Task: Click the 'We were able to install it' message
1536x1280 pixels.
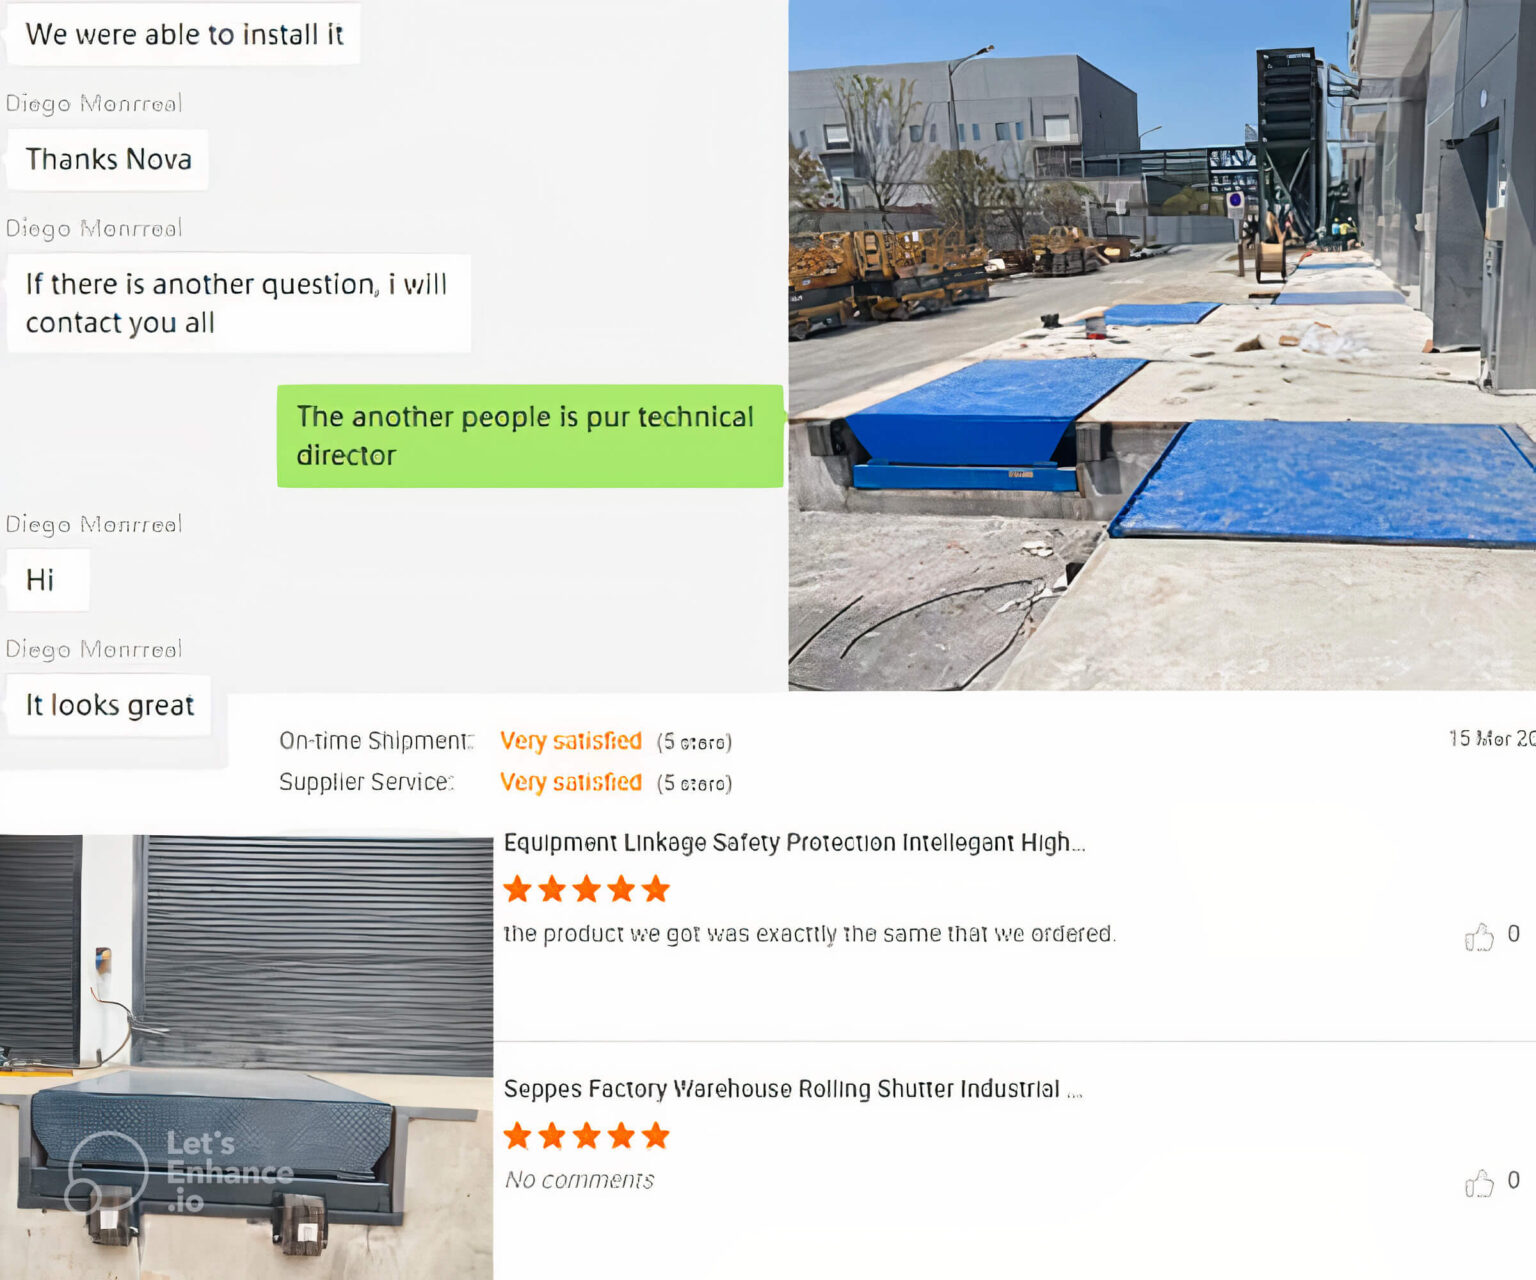Action: point(183,34)
